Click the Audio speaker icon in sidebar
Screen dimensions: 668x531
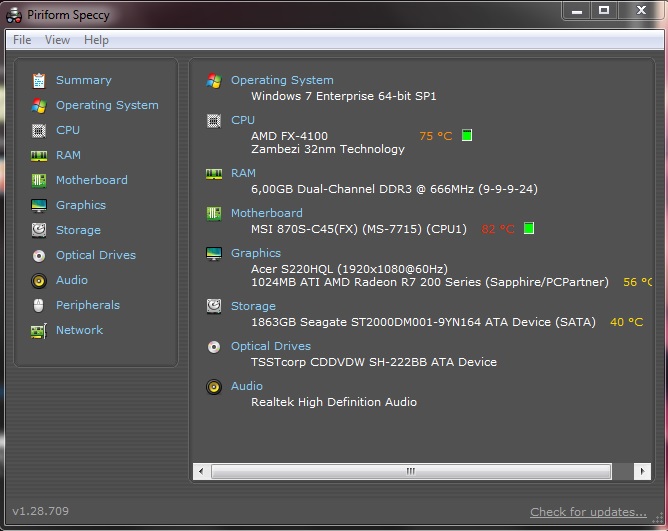point(39,281)
